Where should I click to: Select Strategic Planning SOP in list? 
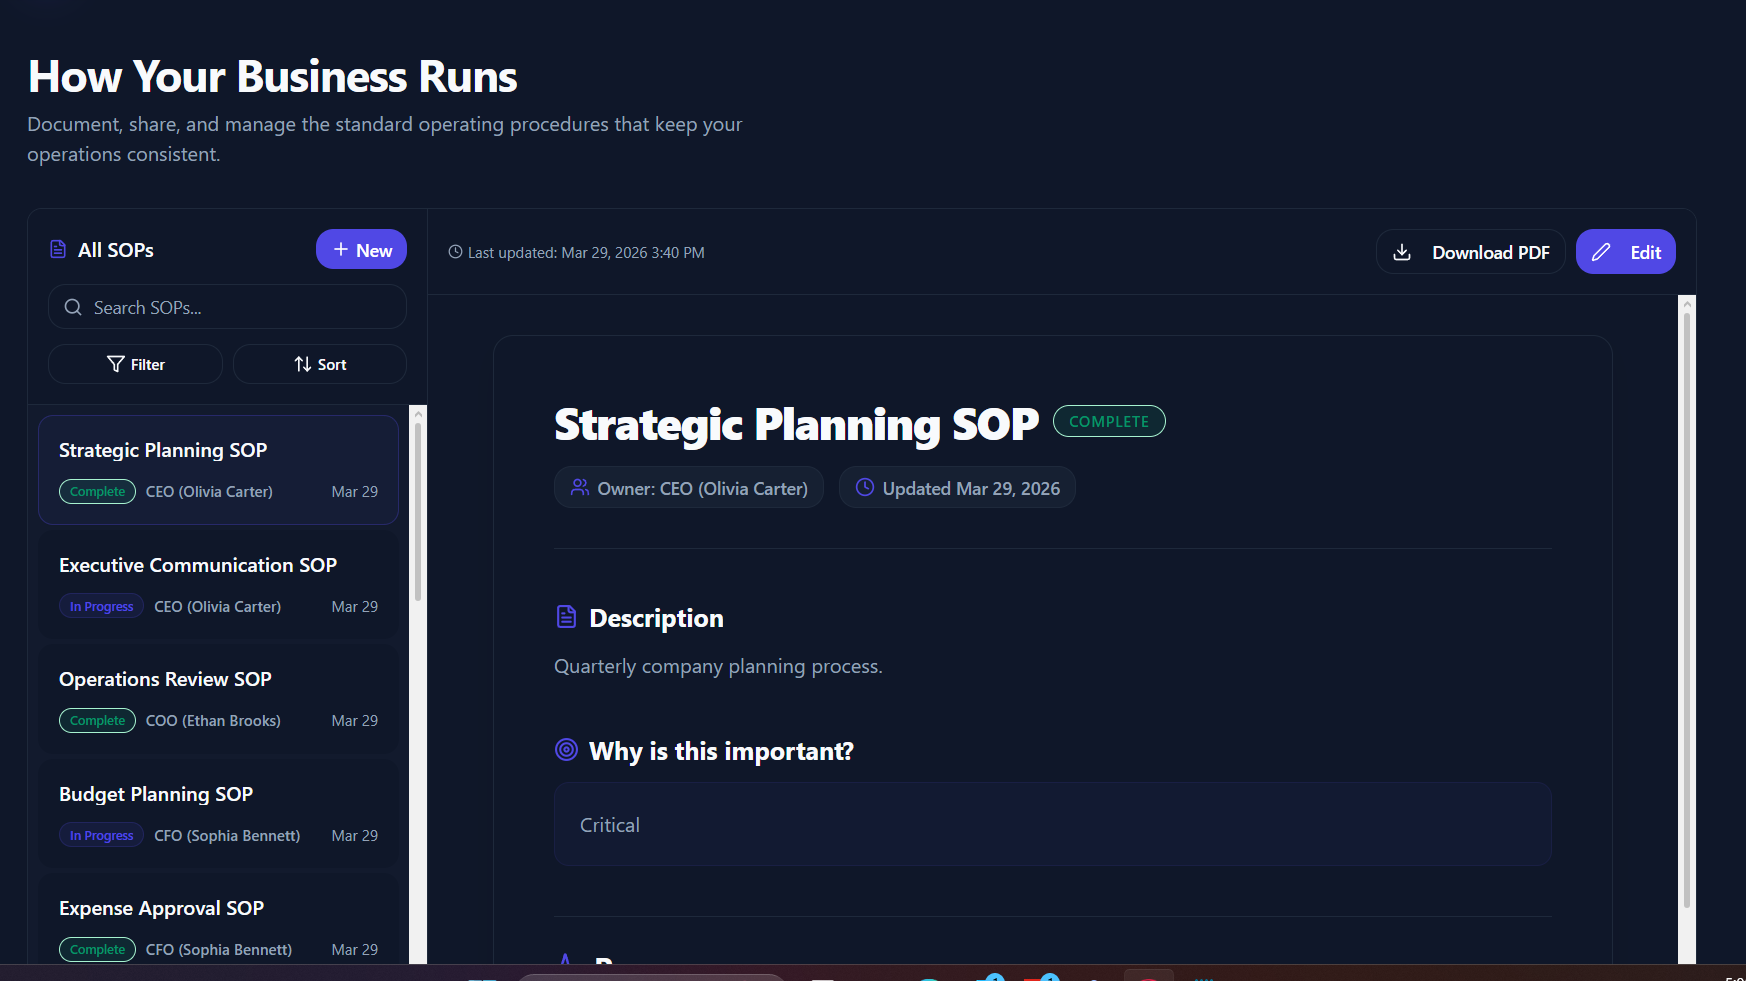(x=218, y=470)
